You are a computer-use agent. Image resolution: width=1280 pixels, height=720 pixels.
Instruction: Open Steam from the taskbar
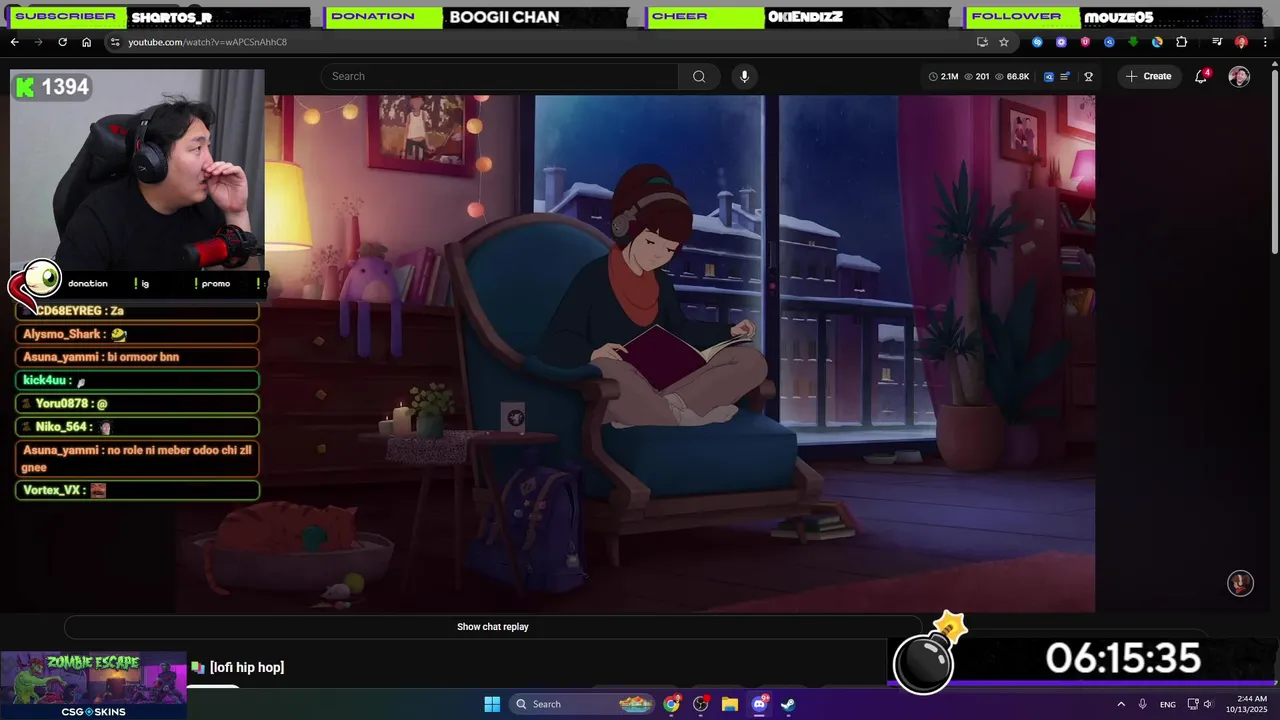tap(788, 704)
